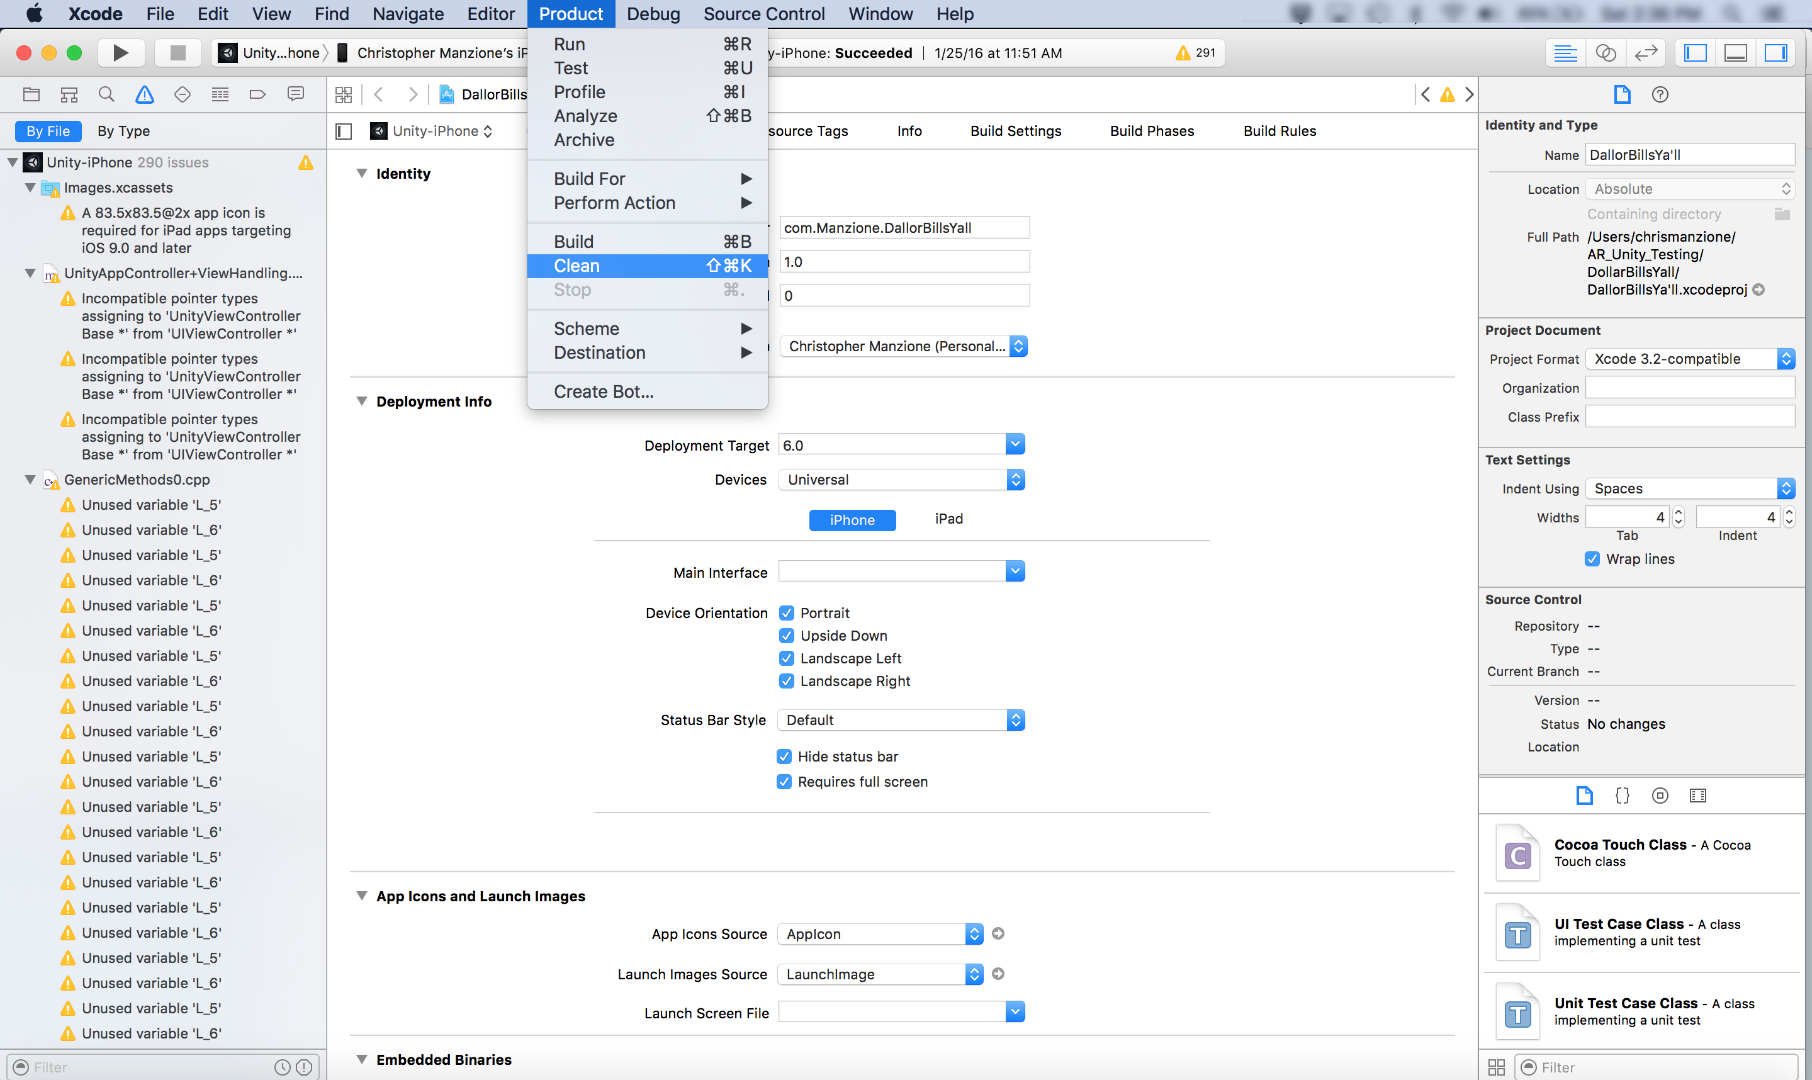Screen dimensions: 1812x1080
Task: Uncheck the Portrait orientation checkbox
Action: [786, 613]
